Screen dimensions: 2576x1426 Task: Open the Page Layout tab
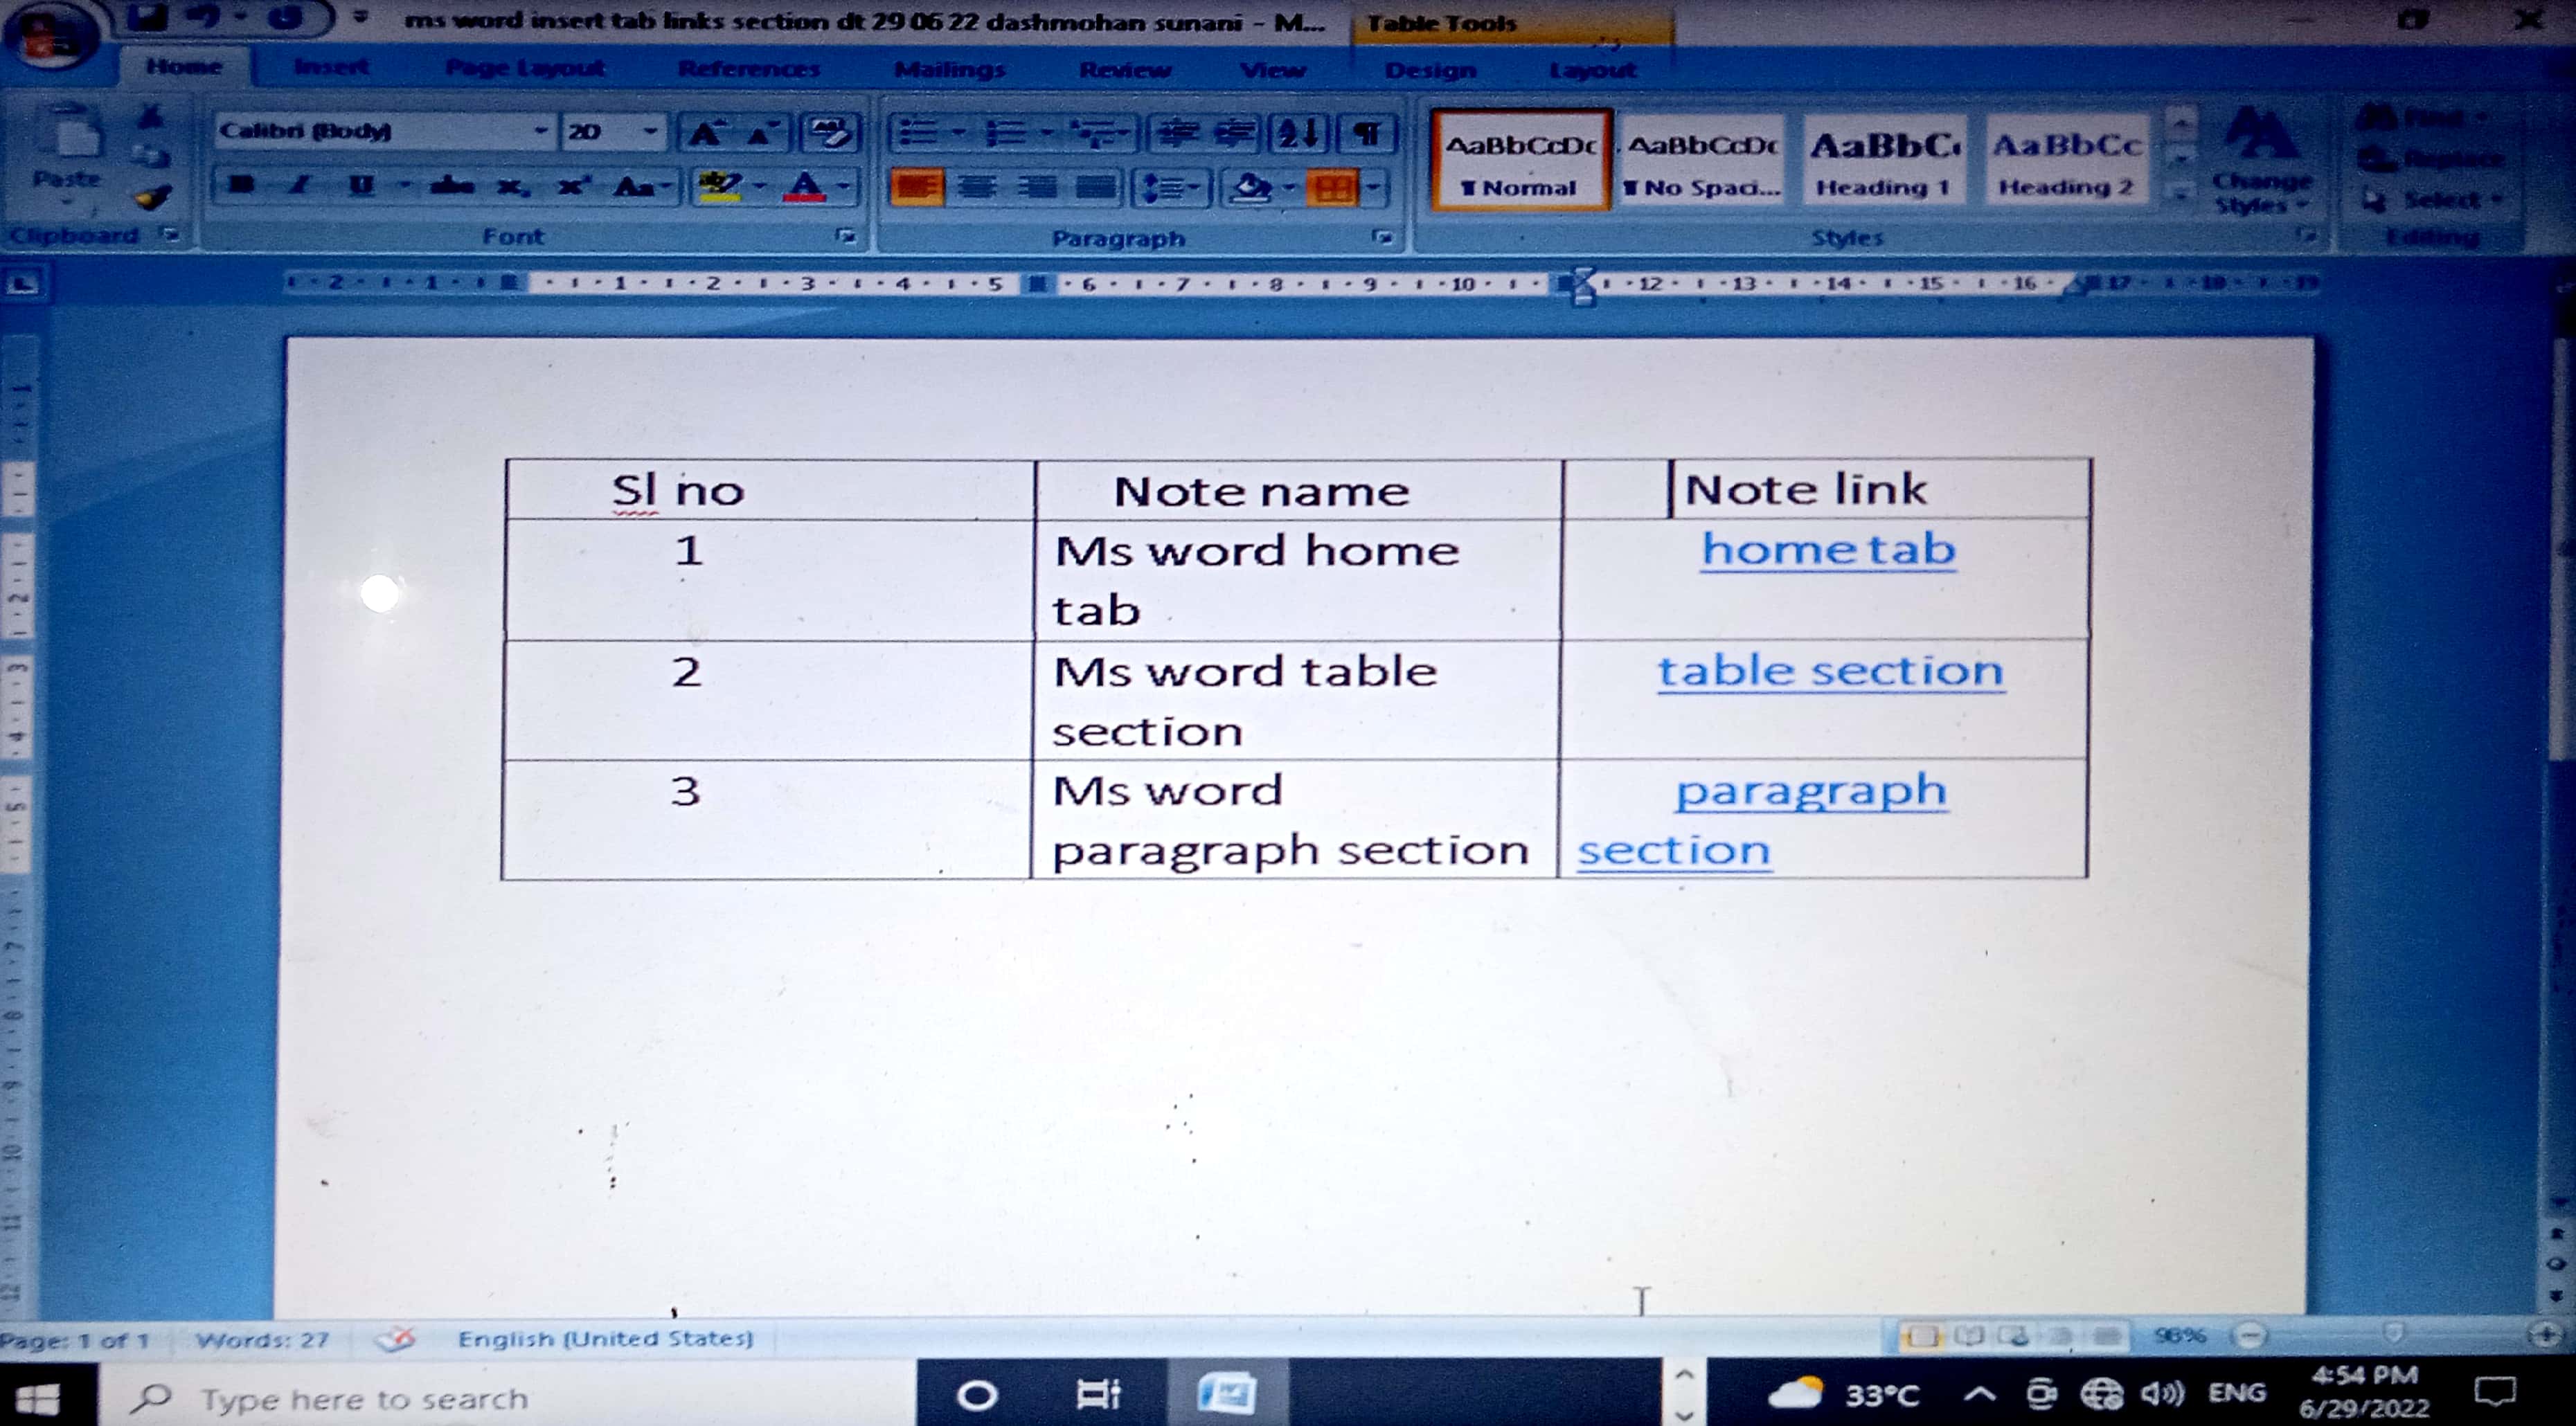[x=524, y=68]
